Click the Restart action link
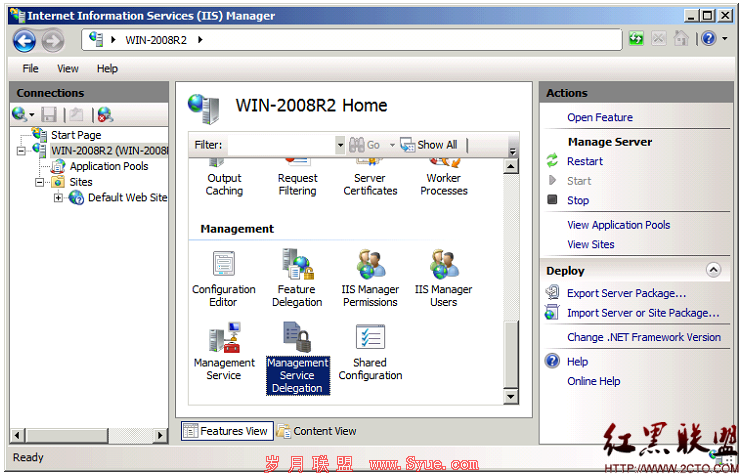Viewport: 741px width, 474px height. coord(585,161)
